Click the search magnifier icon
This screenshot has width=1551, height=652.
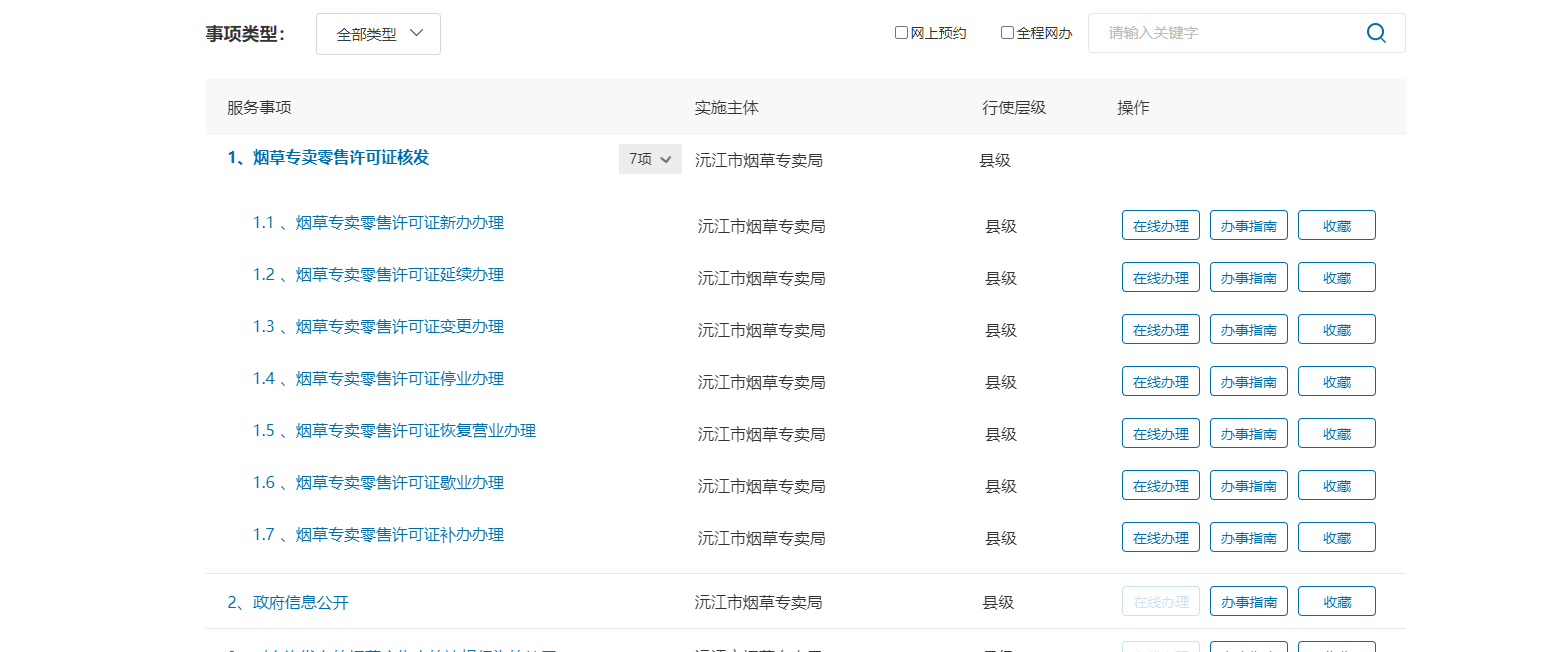[1376, 33]
